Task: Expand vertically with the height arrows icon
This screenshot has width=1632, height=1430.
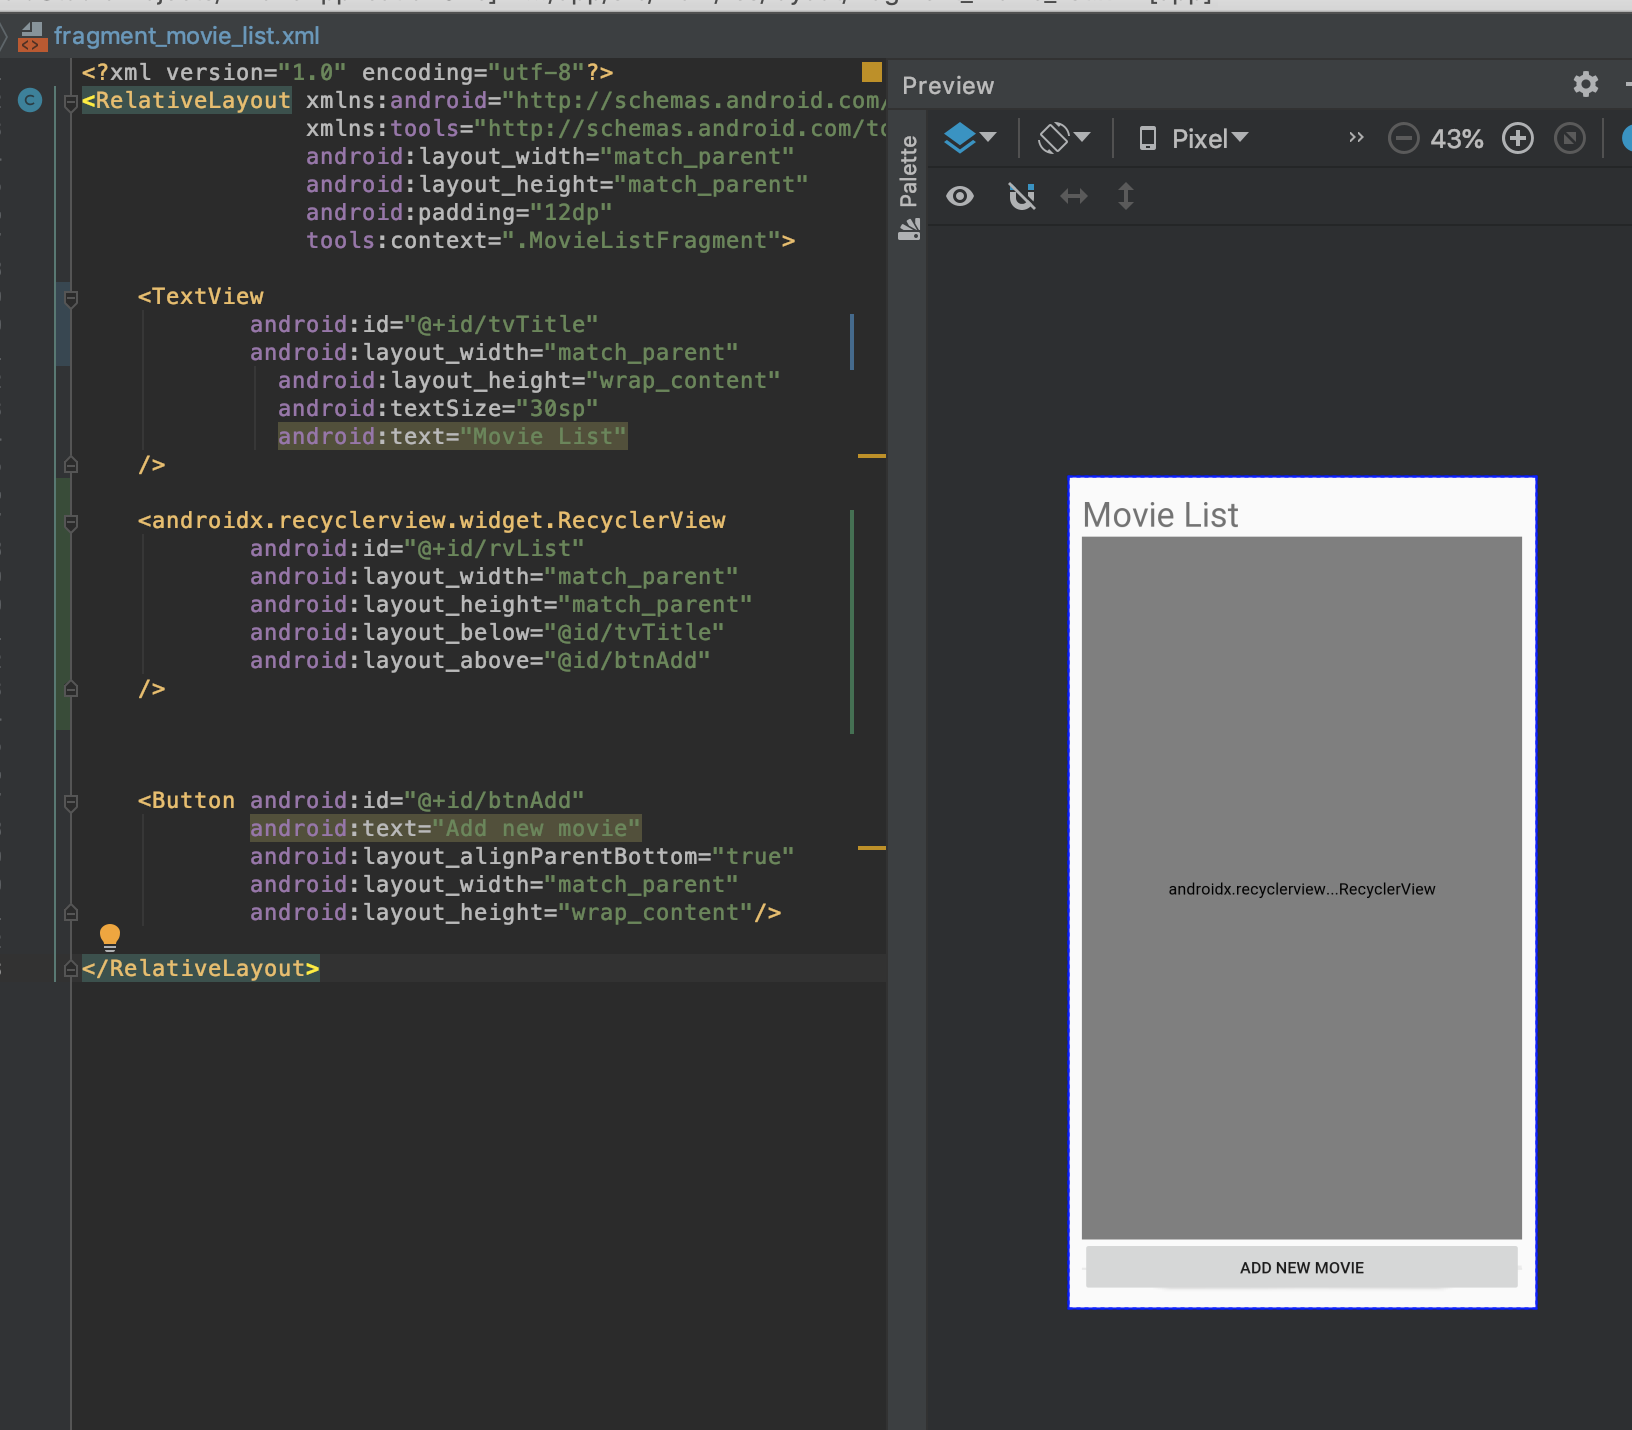Action: point(1126,196)
